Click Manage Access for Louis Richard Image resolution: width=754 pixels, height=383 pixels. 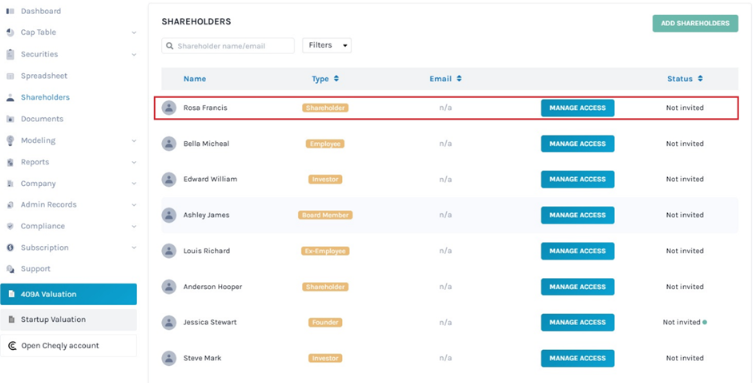click(578, 251)
